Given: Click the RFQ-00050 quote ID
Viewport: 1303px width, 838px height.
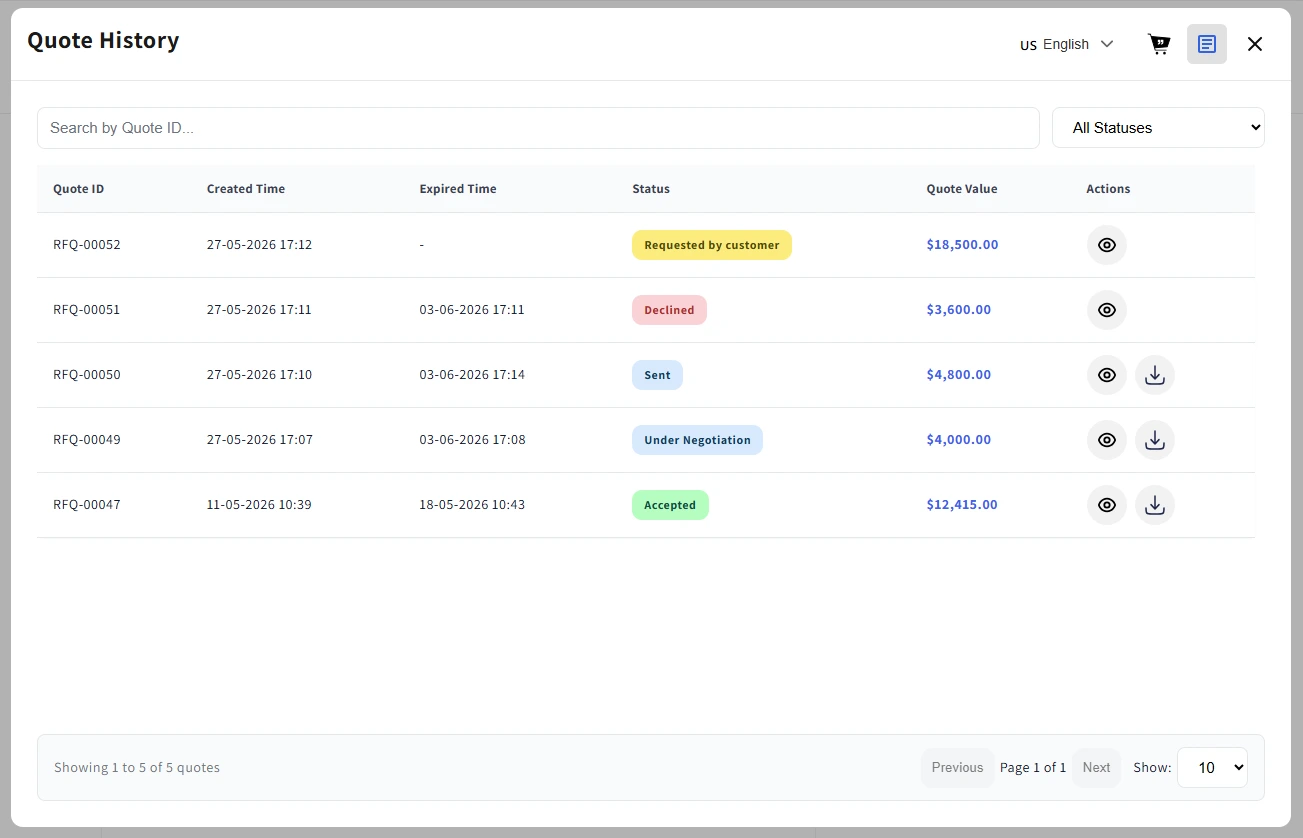Looking at the screenshot, I should 87,375.
